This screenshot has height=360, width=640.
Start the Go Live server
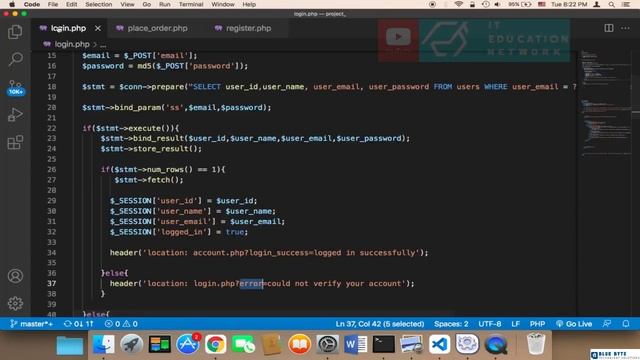coord(573,324)
